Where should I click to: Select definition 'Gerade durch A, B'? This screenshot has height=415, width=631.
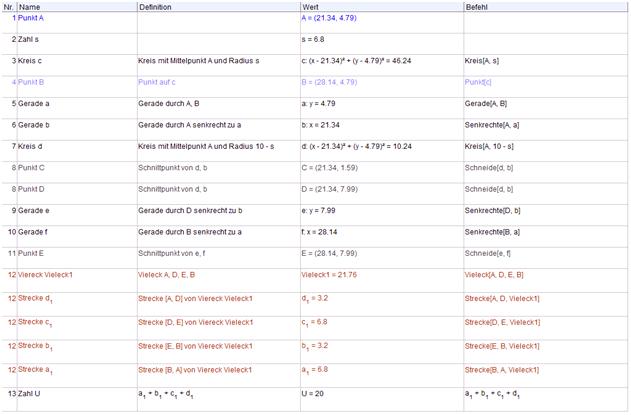pyautogui.click(x=179, y=103)
